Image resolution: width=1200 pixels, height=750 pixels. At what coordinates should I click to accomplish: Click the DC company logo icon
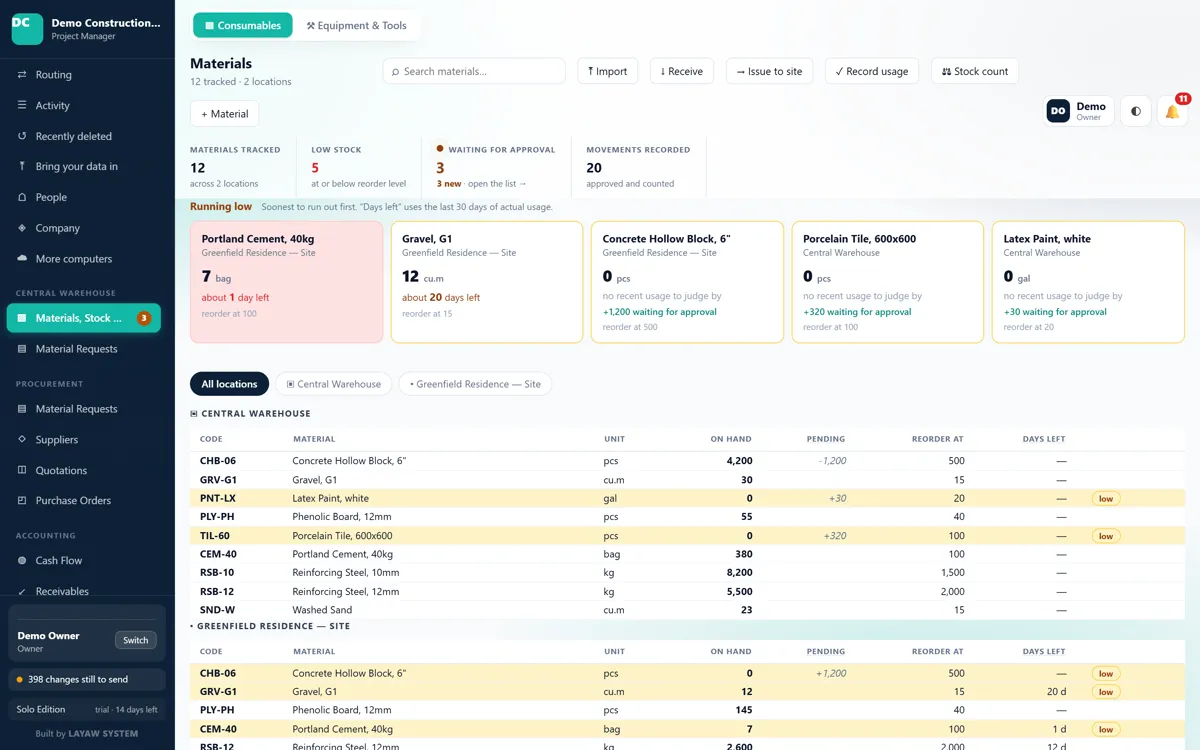27,29
